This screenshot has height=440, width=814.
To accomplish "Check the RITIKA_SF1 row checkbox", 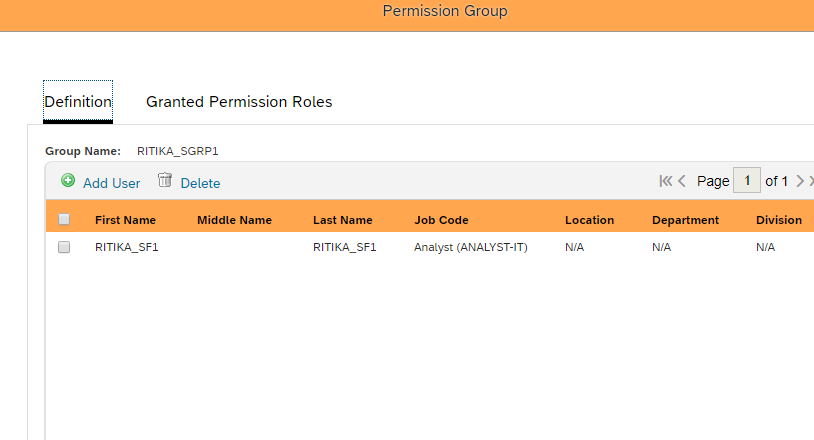I will [64, 247].
